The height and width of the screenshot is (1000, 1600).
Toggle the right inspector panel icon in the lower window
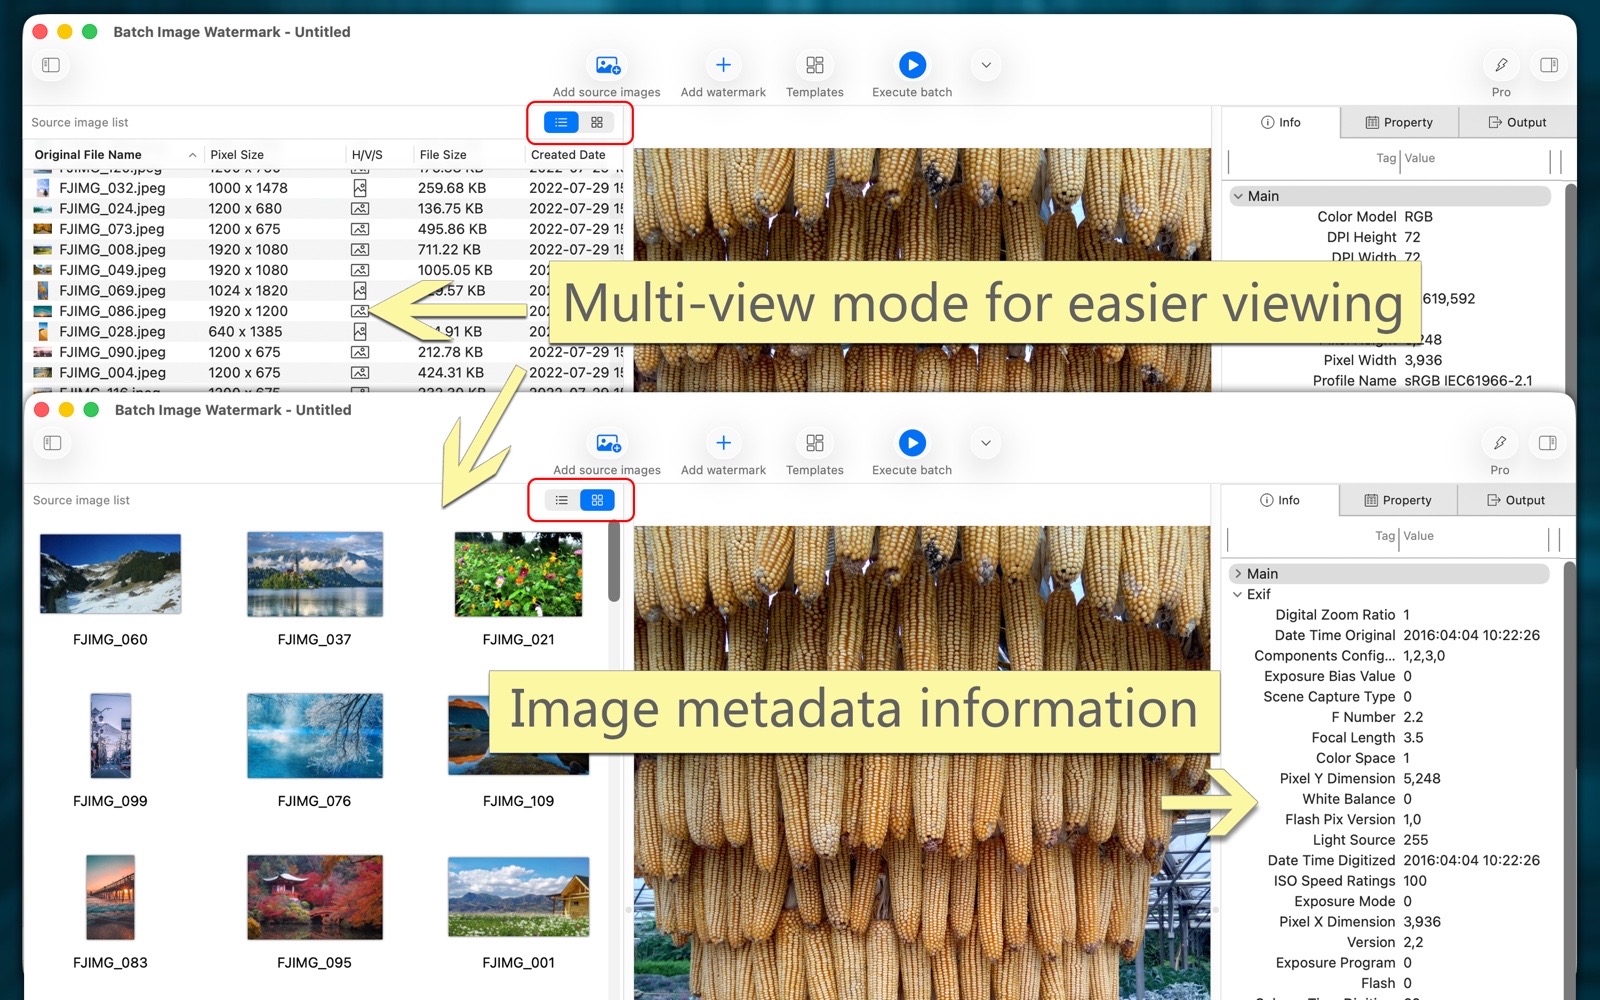click(x=1548, y=443)
